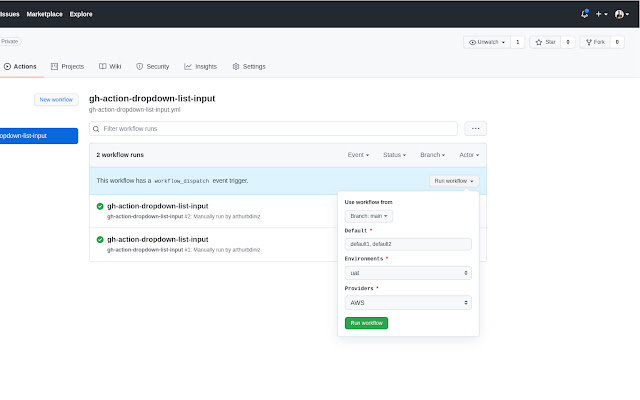
Task: Click the Insights tab graph icon
Action: pos(188,67)
